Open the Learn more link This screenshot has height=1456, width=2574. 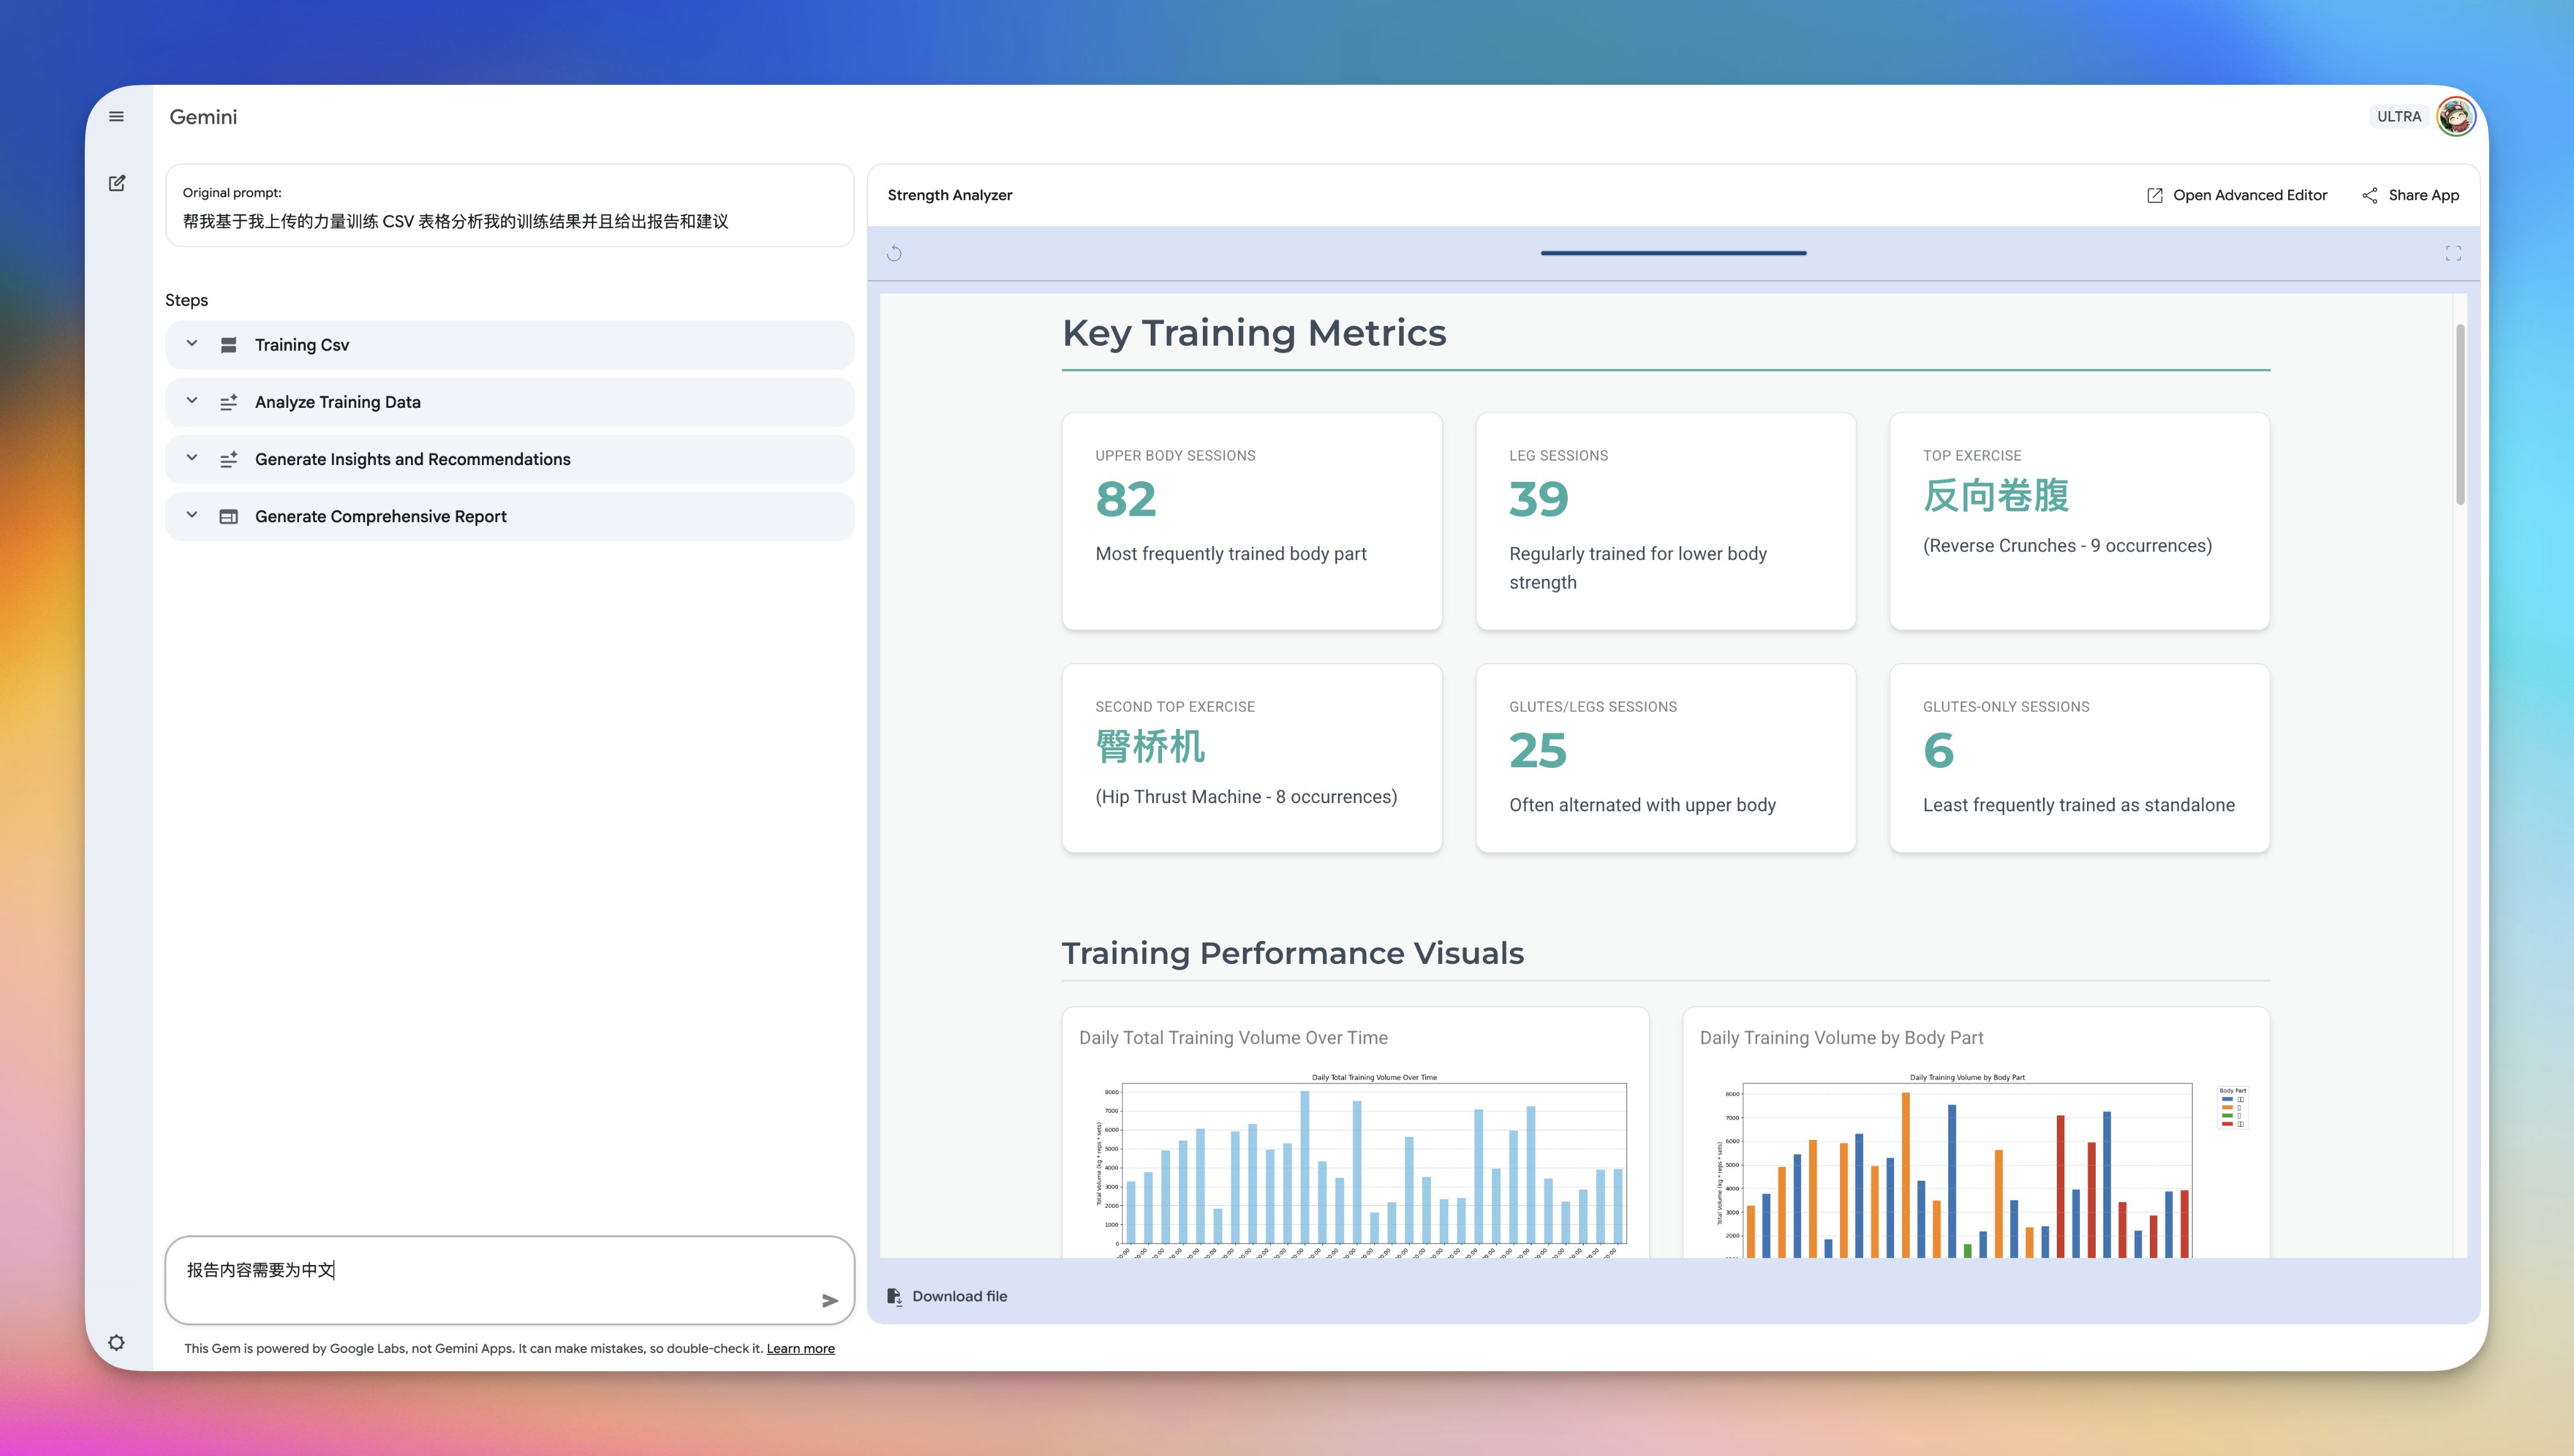pyautogui.click(x=800, y=1348)
